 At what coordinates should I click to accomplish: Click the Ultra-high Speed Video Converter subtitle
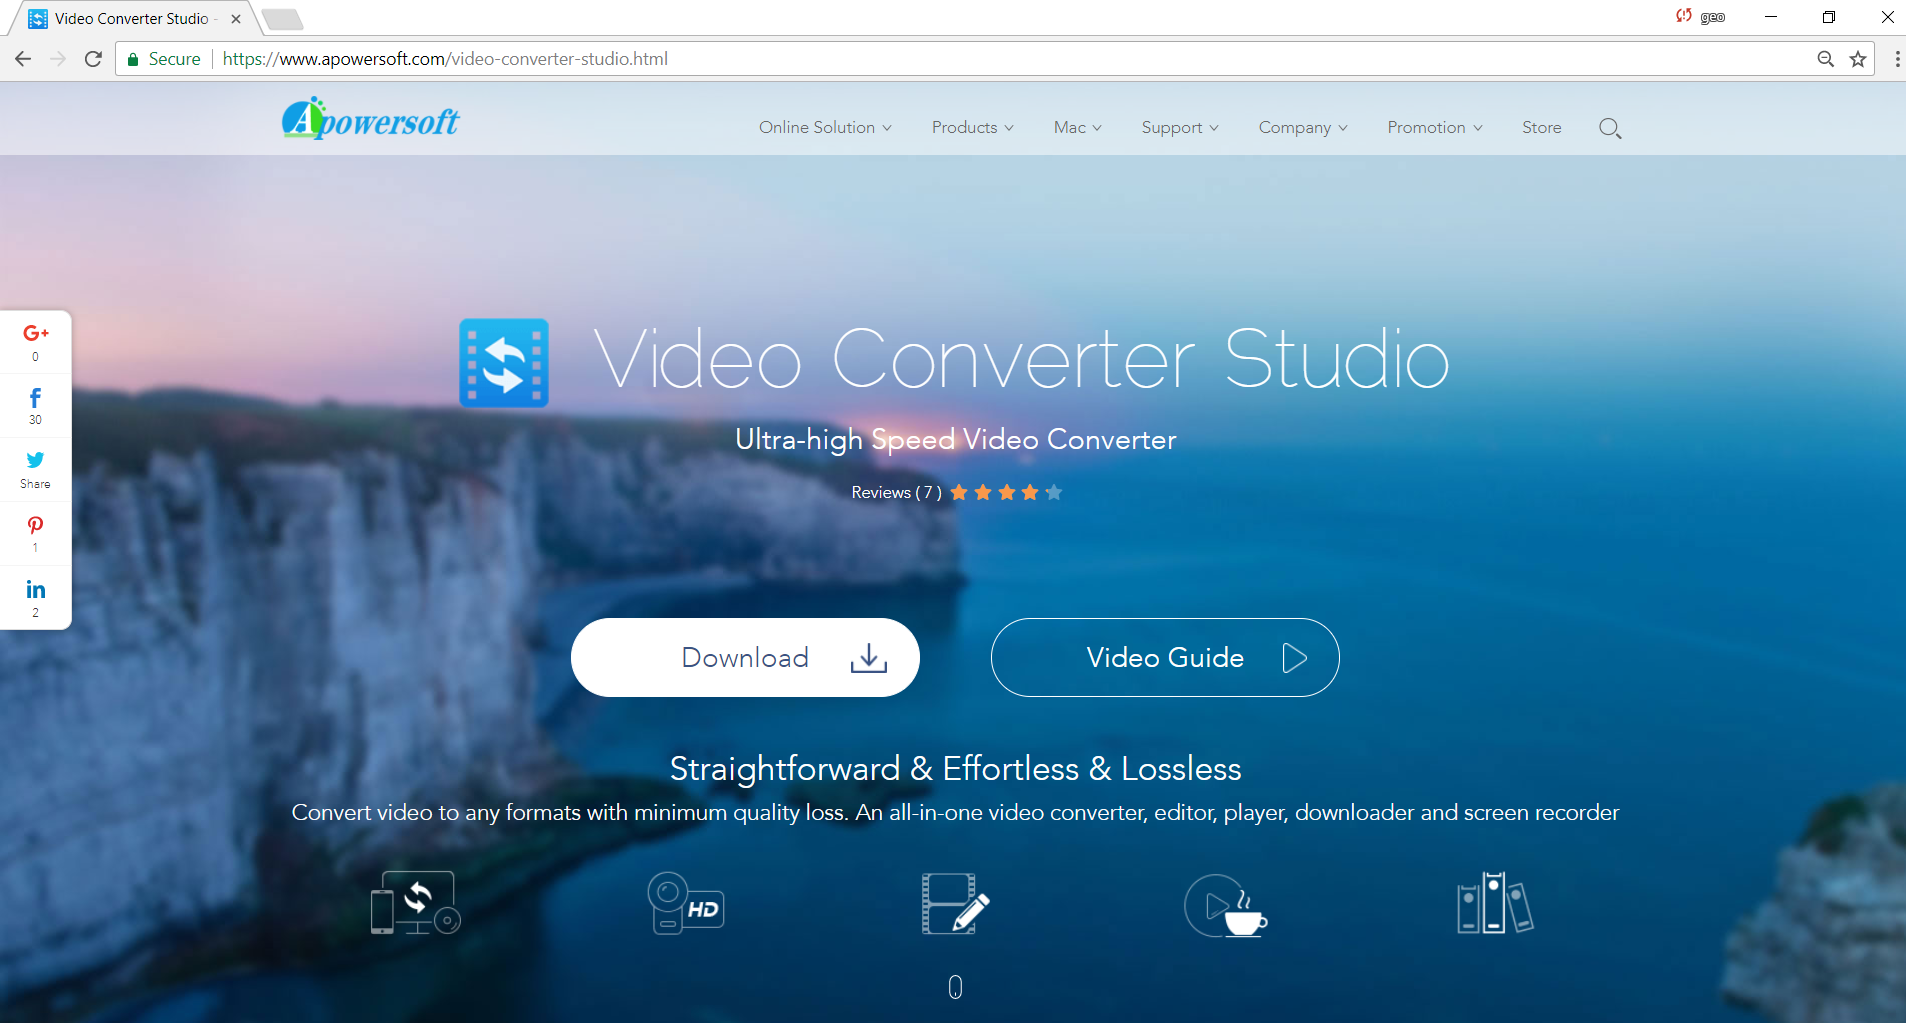[955, 439]
